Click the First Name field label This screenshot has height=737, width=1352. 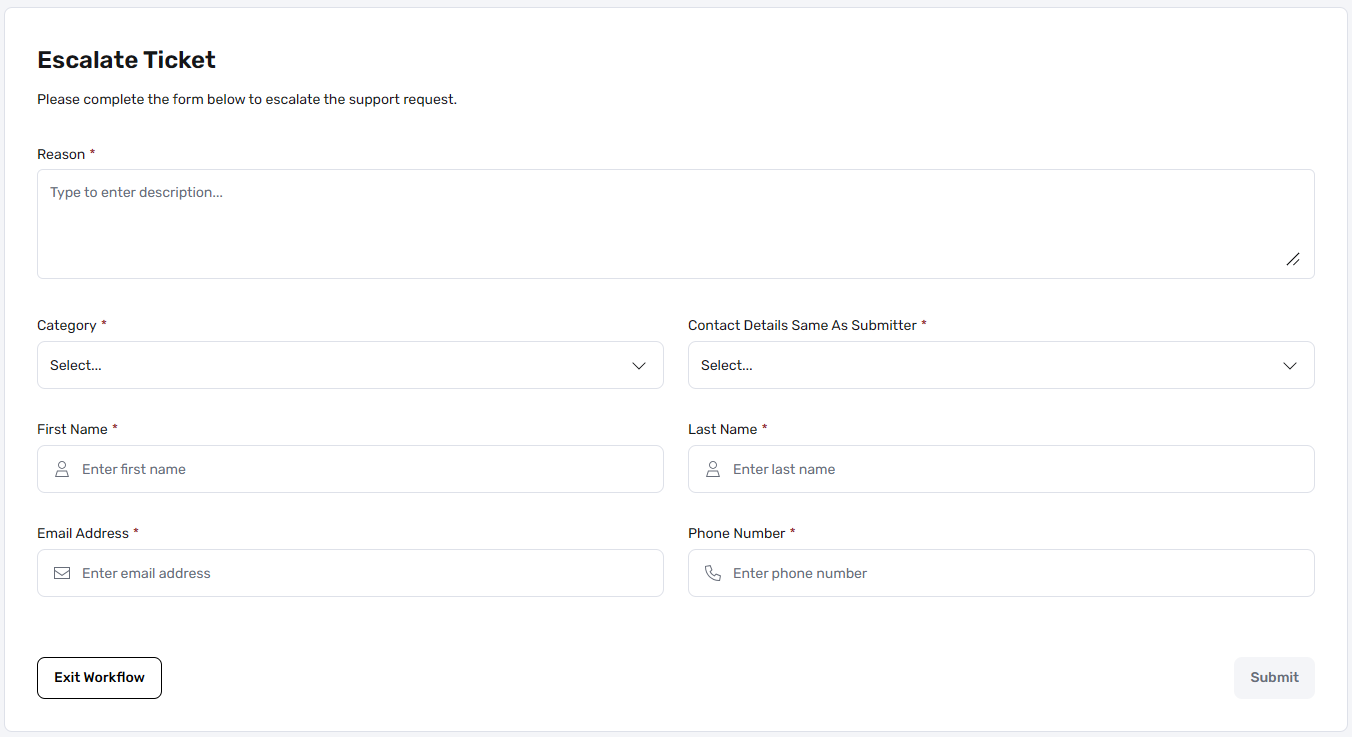72,429
